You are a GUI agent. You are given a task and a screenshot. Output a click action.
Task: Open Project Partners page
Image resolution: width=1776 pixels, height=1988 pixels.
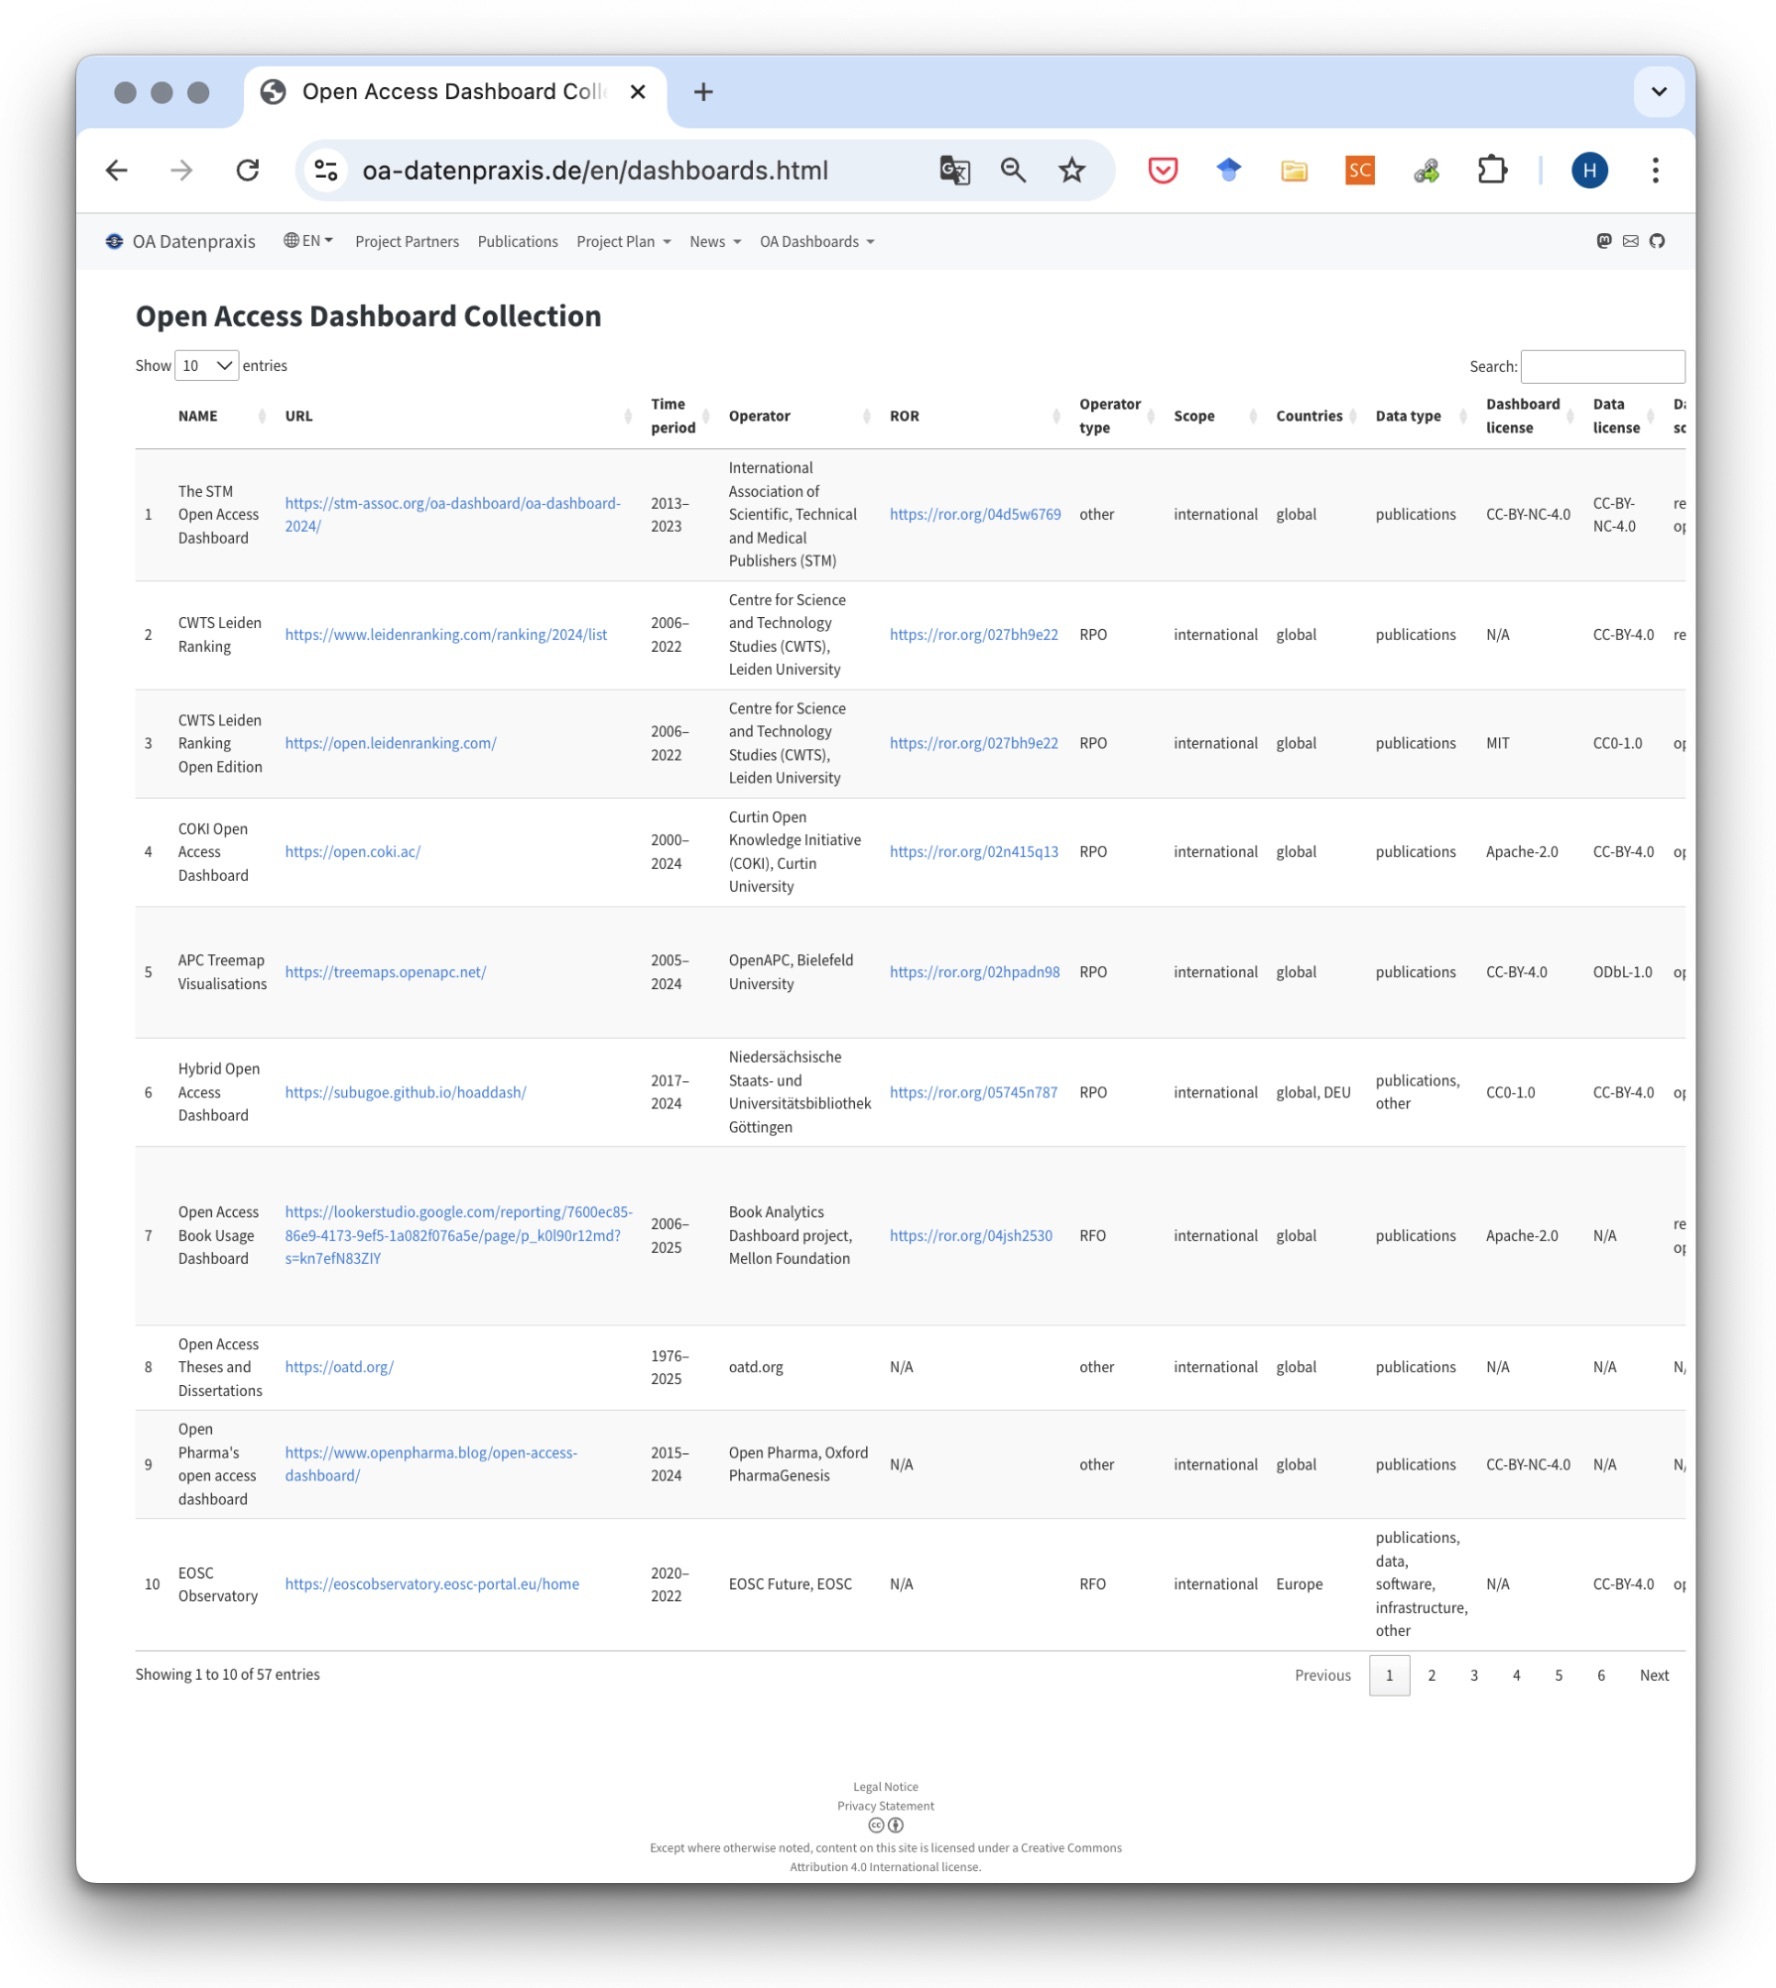[x=407, y=242]
